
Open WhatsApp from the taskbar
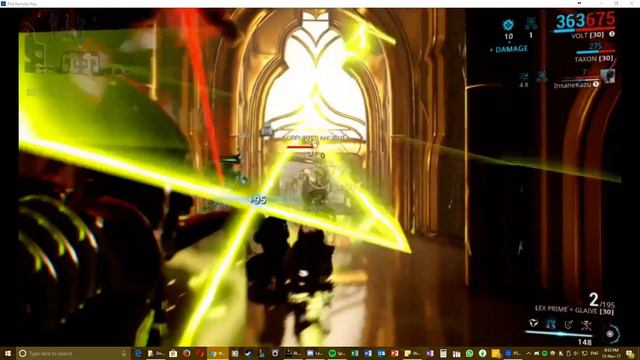(469, 353)
